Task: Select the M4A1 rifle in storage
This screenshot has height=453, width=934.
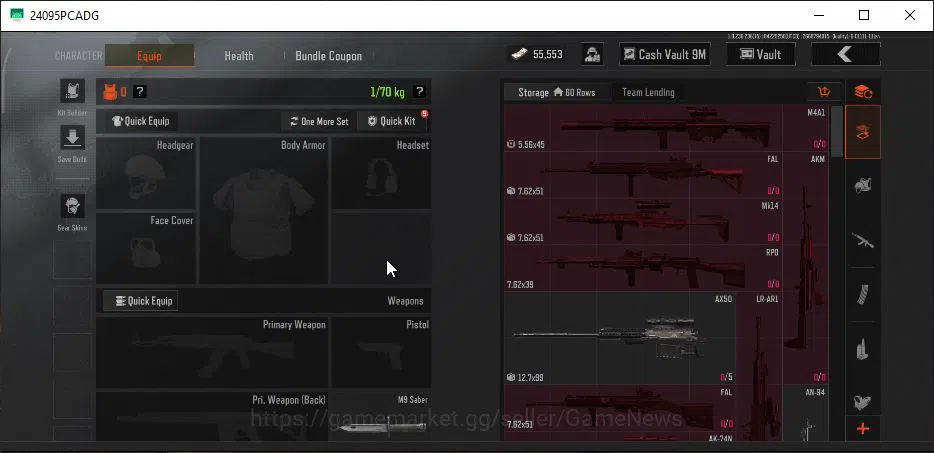Action: [666, 128]
